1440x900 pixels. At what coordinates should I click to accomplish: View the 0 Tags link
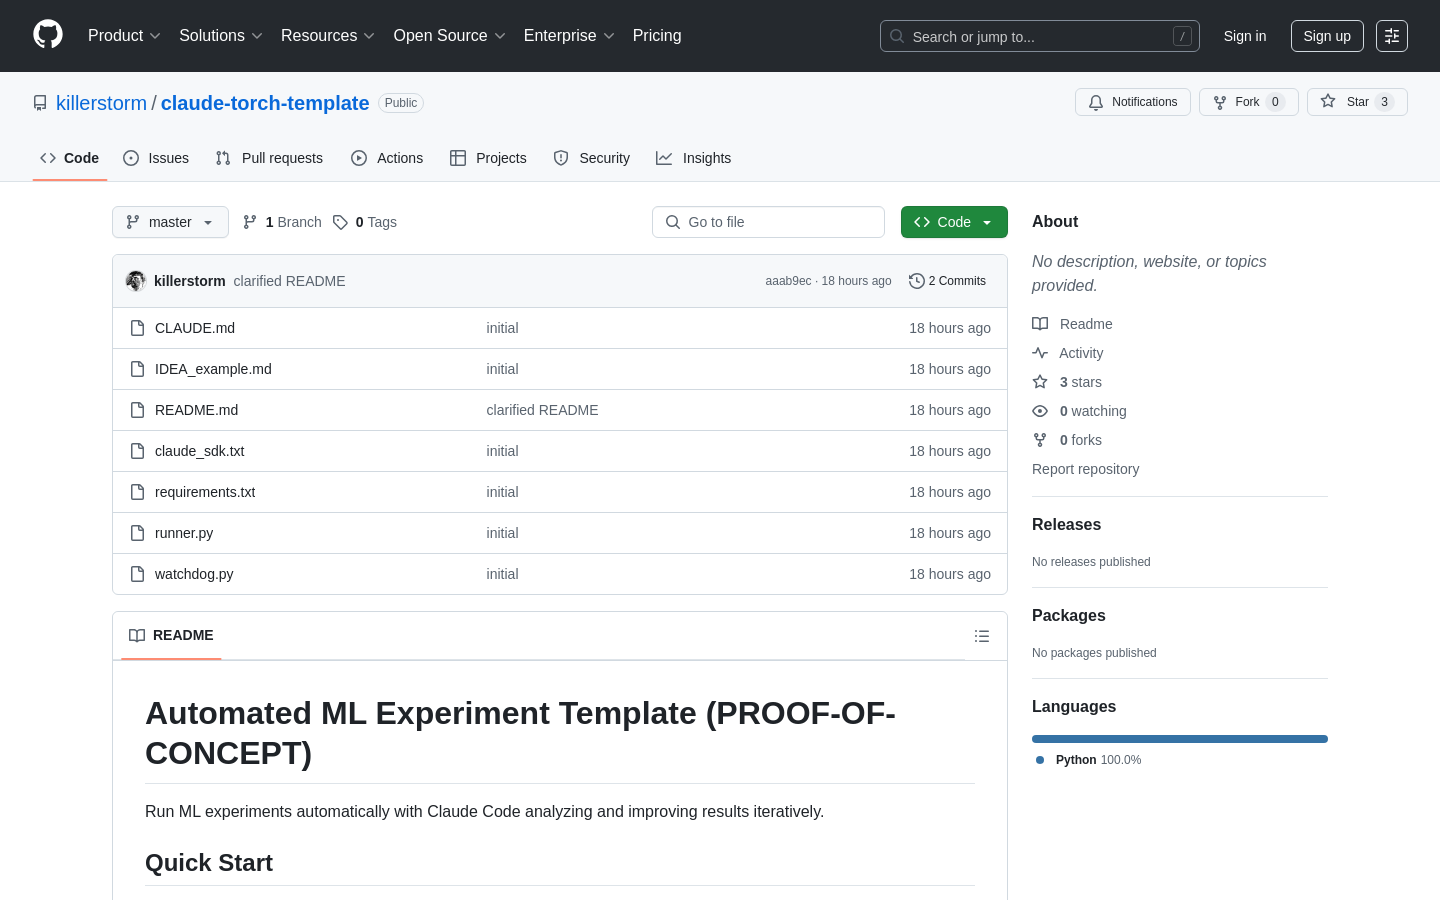[365, 222]
